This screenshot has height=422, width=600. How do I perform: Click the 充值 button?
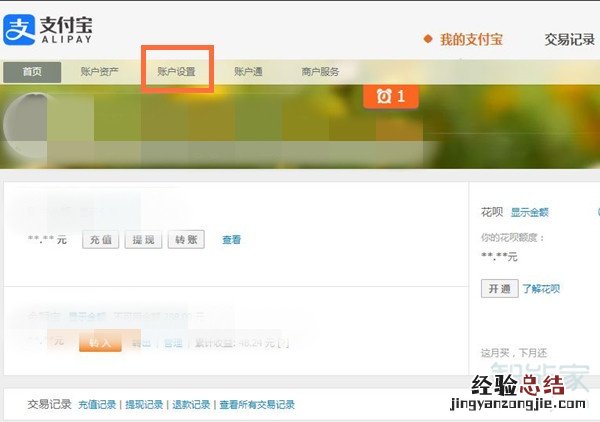tap(101, 240)
